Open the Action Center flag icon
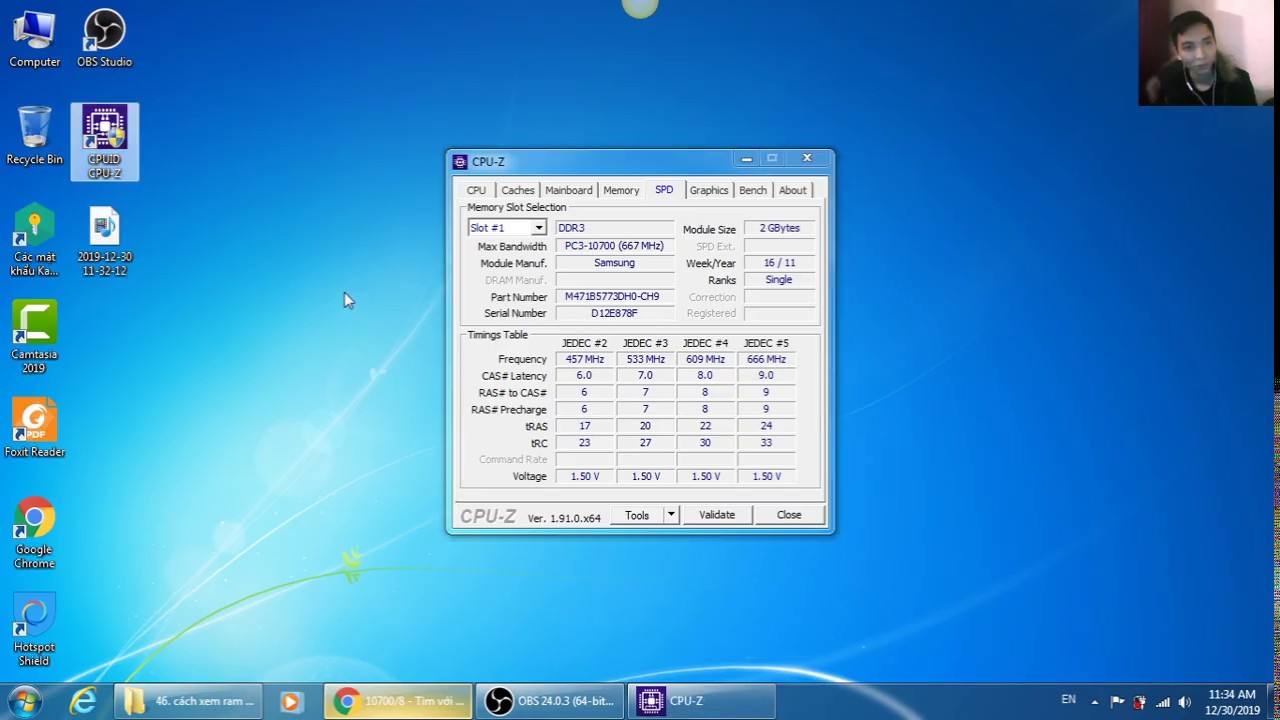 (x=1117, y=702)
